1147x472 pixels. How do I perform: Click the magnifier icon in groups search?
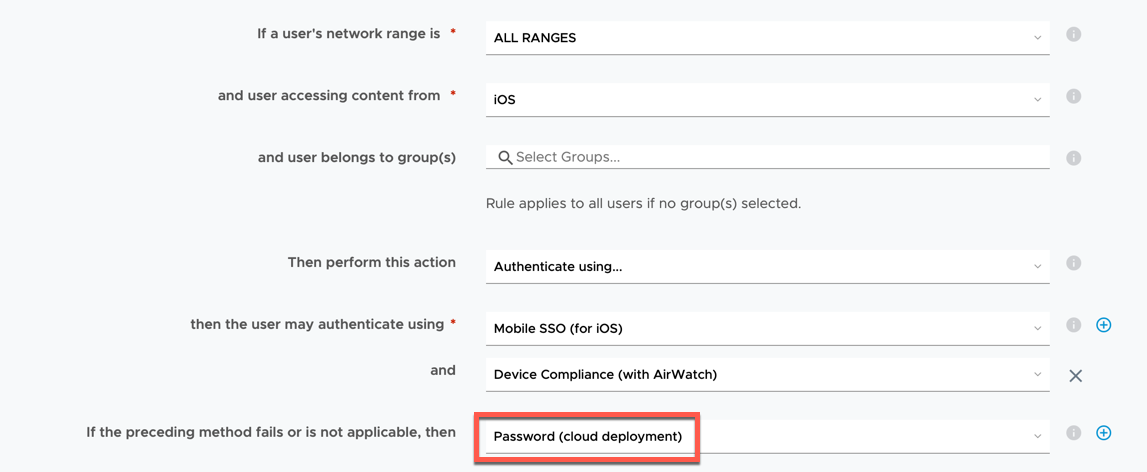[x=505, y=158]
